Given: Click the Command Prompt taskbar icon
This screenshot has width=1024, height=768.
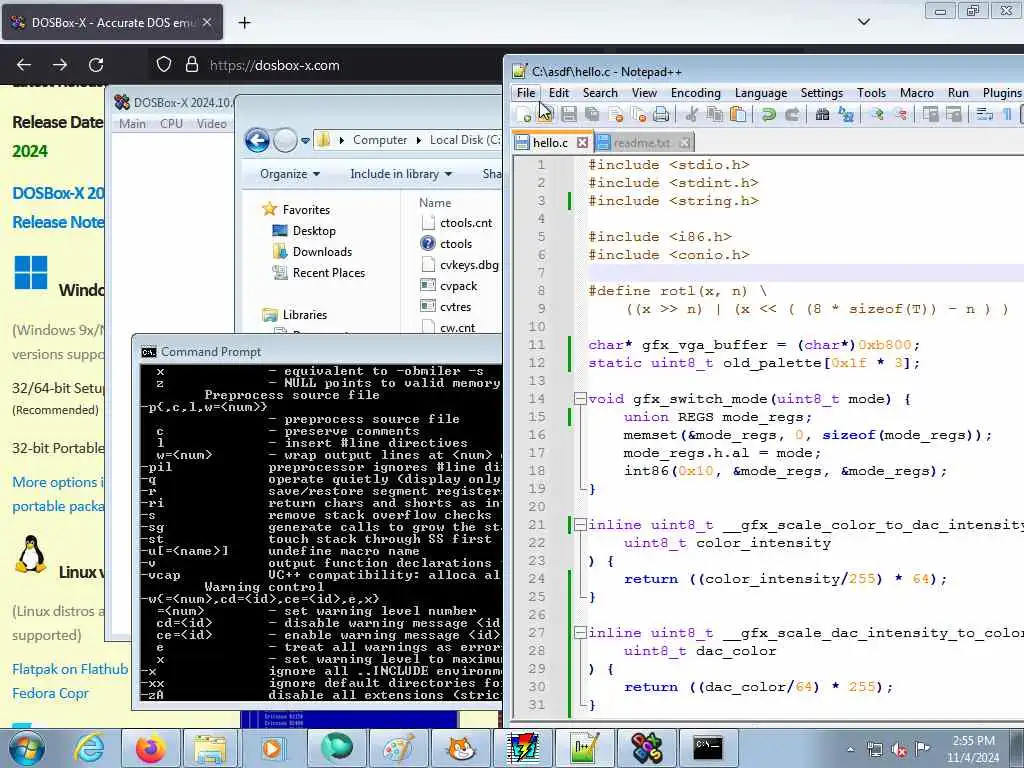Looking at the screenshot, I should tap(708, 748).
